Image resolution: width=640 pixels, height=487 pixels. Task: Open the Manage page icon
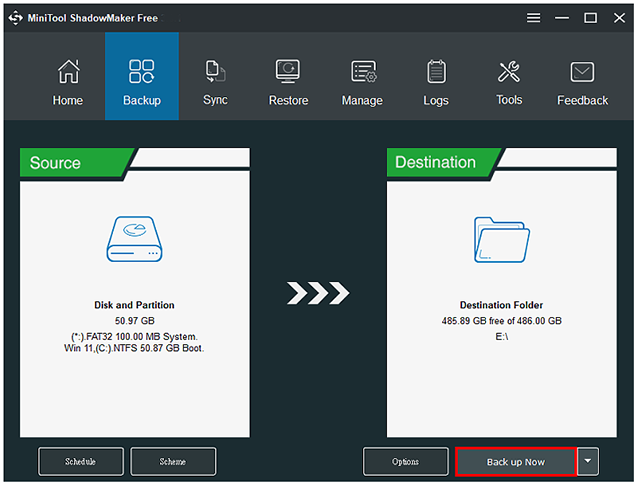tap(362, 71)
